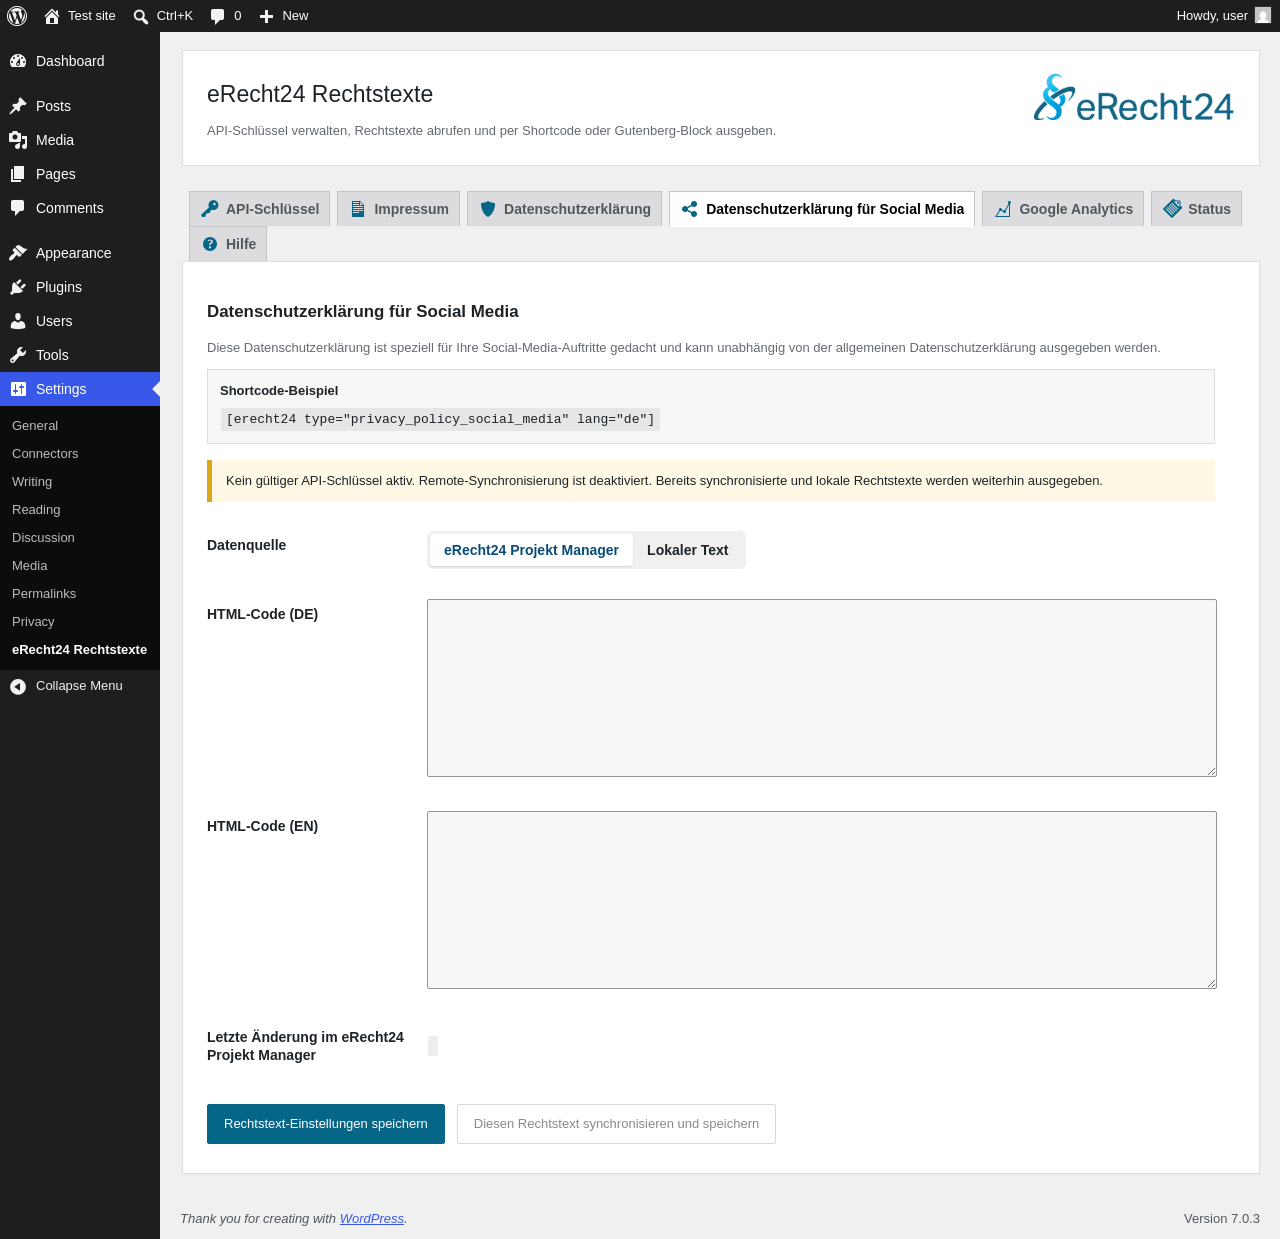Viewport: 1280px width, 1239px height.
Task: Open Permalinks settings submenu item
Action: (44, 594)
